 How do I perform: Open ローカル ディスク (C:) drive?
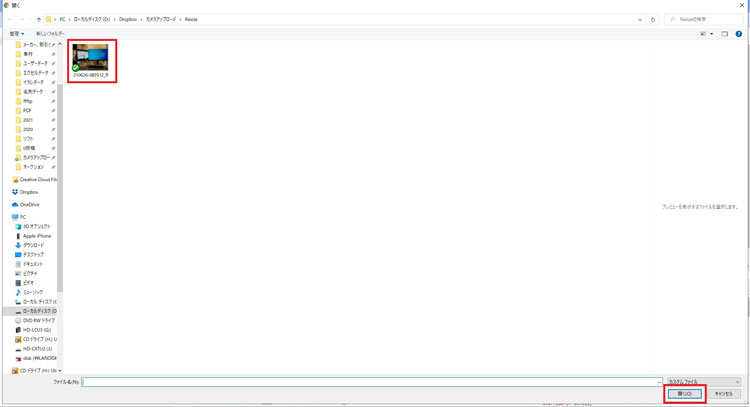coord(39,302)
